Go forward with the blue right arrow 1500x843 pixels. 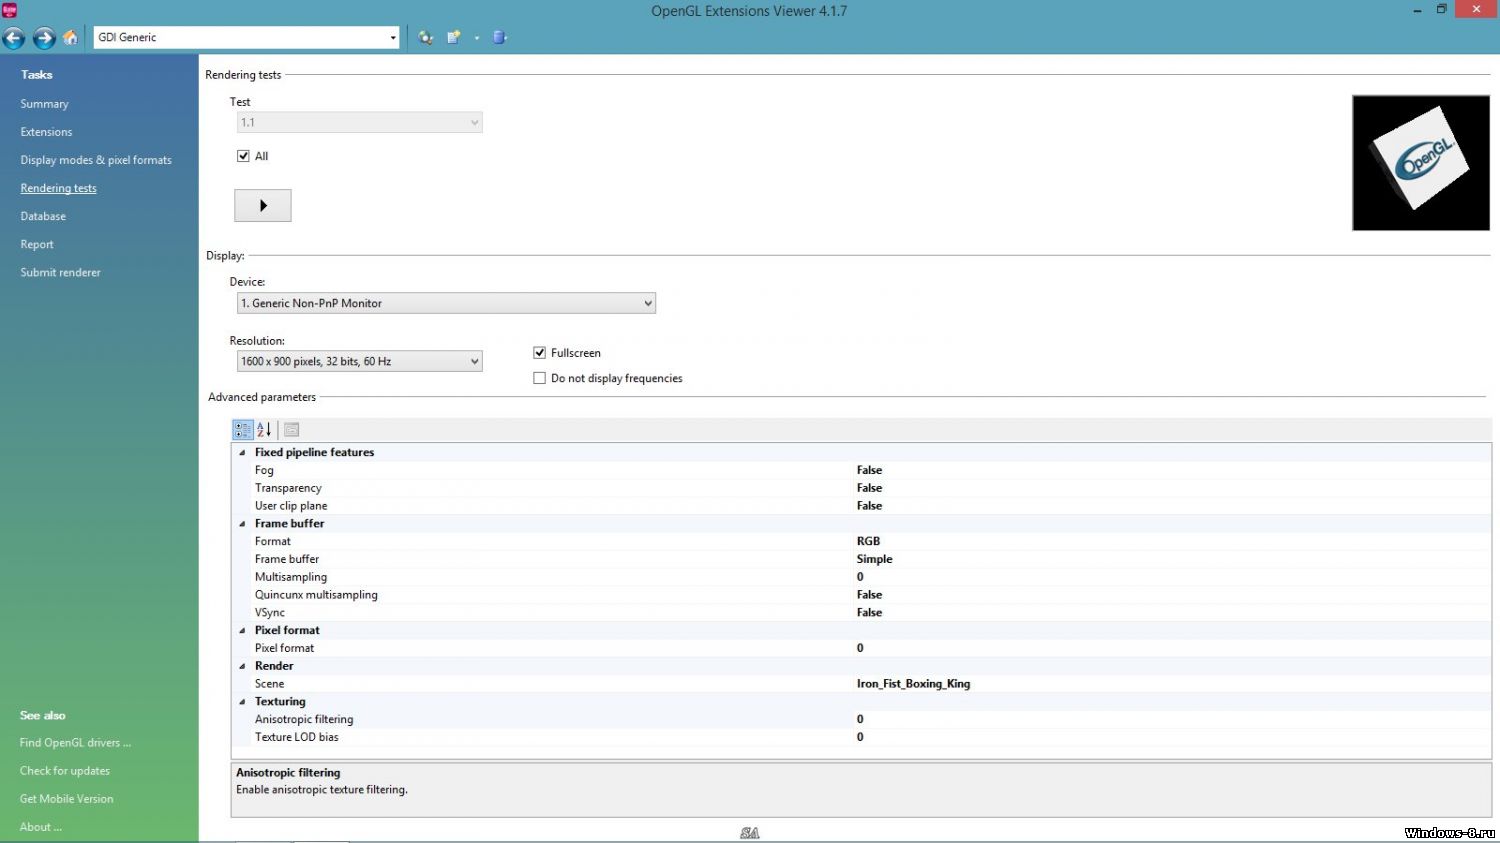tap(44, 38)
